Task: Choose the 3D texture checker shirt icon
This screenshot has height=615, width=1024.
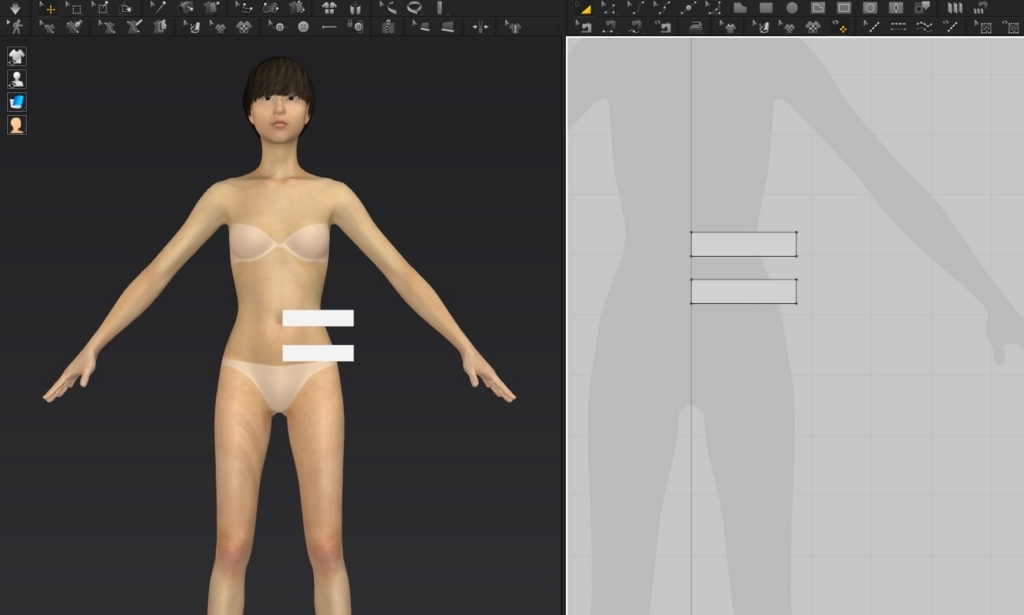Action: 243,27
